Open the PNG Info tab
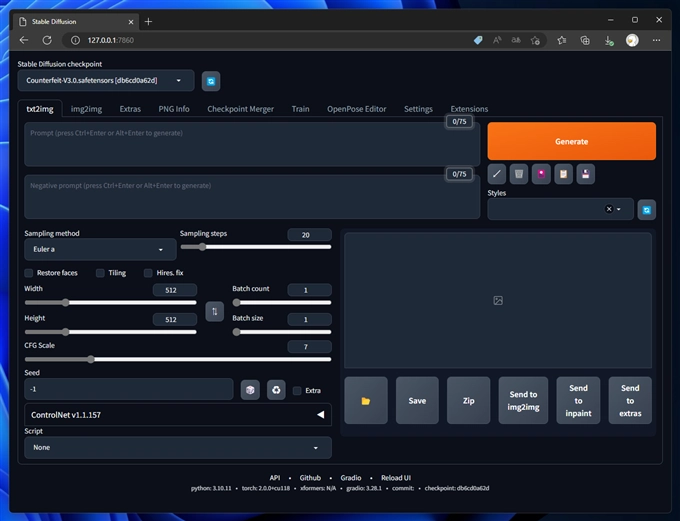 pos(174,109)
